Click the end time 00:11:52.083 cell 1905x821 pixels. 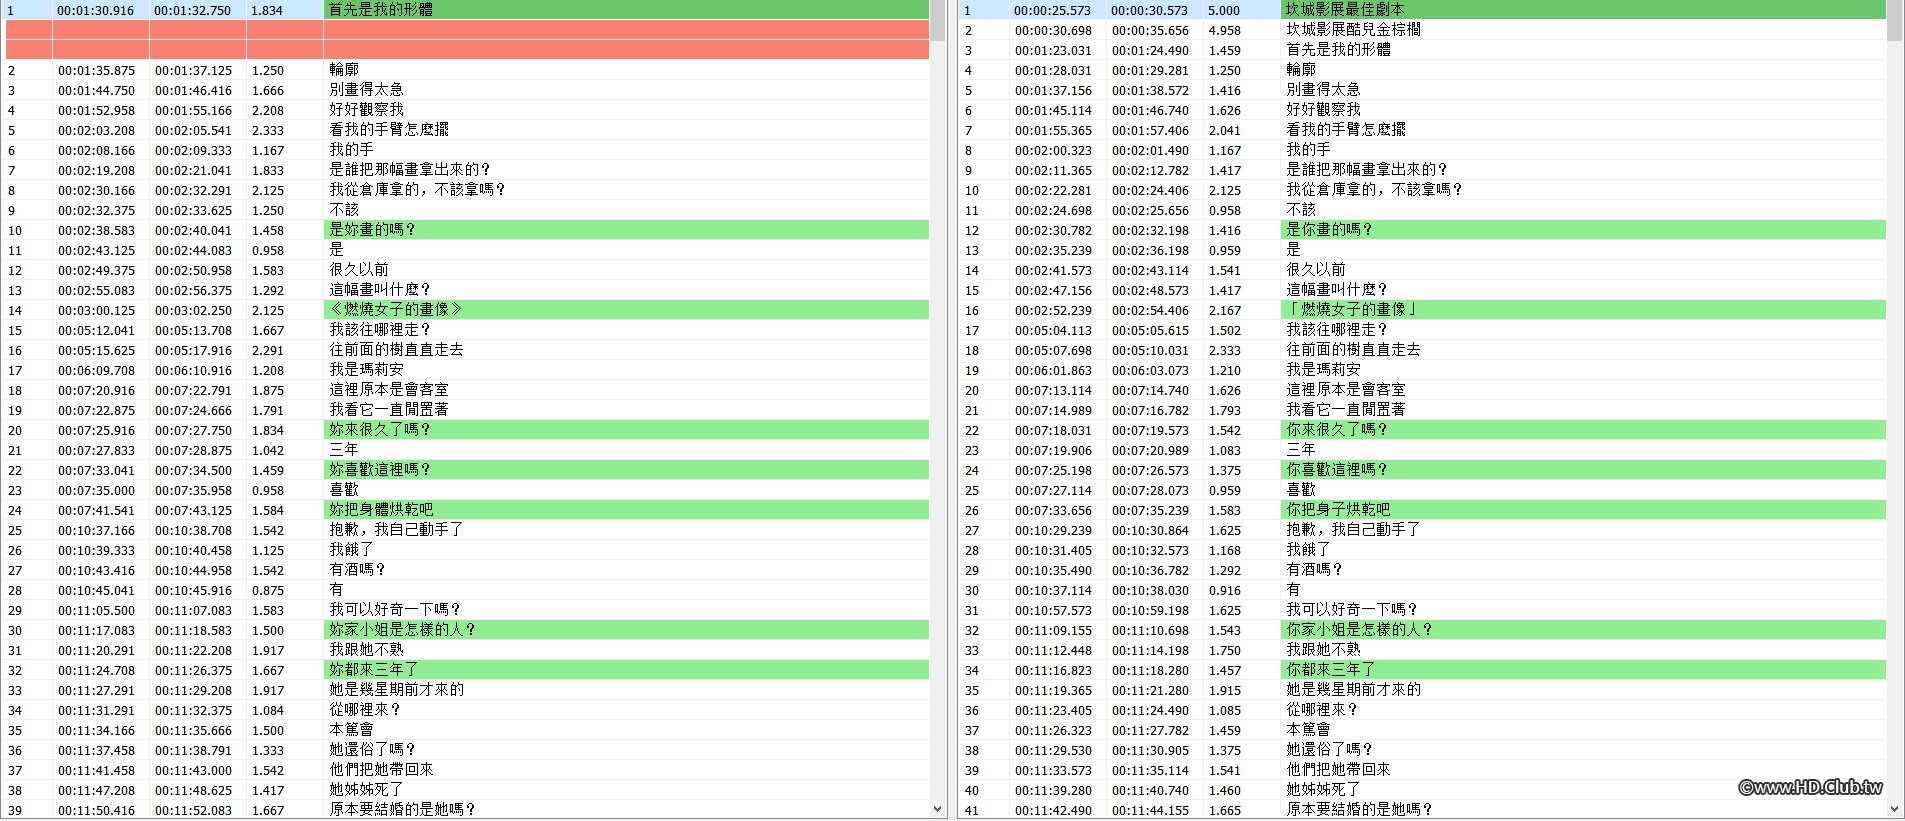(x=197, y=810)
